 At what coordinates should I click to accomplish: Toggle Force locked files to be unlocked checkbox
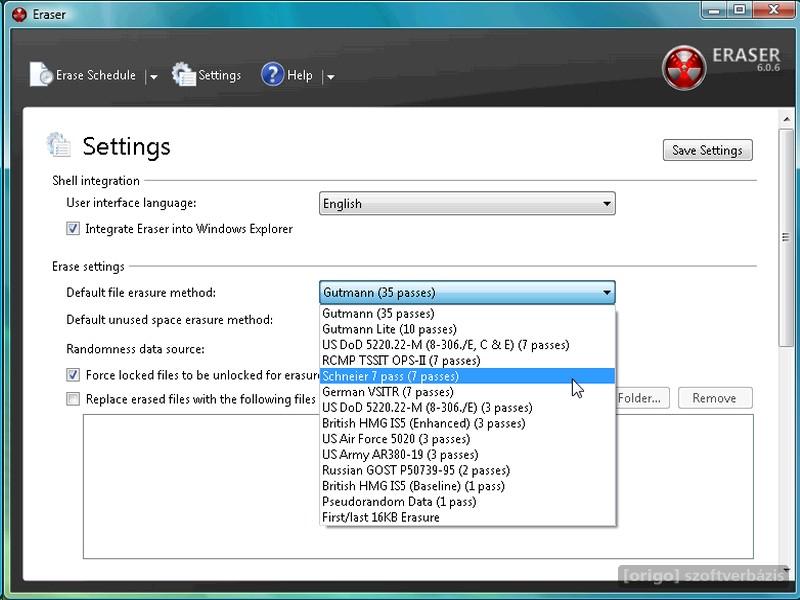(73, 375)
